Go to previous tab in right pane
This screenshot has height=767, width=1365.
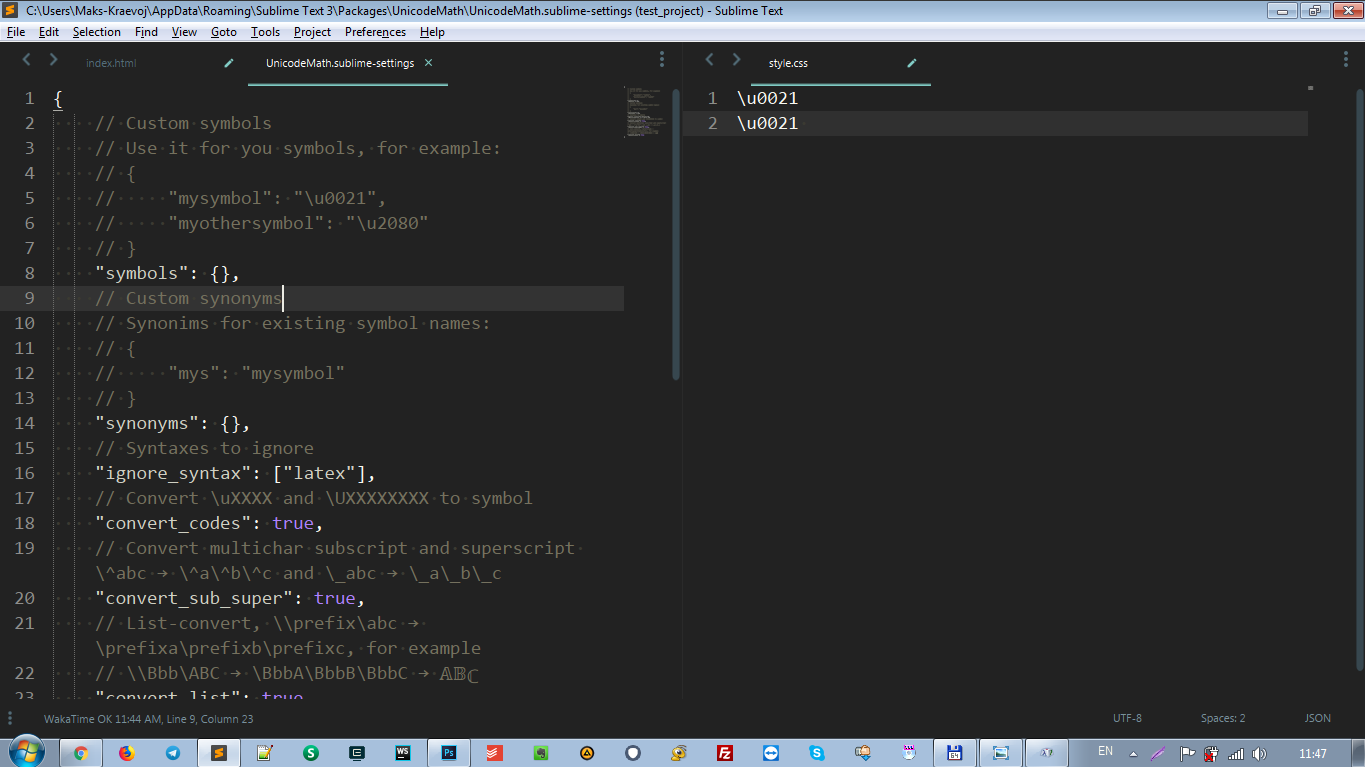[x=710, y=60]
